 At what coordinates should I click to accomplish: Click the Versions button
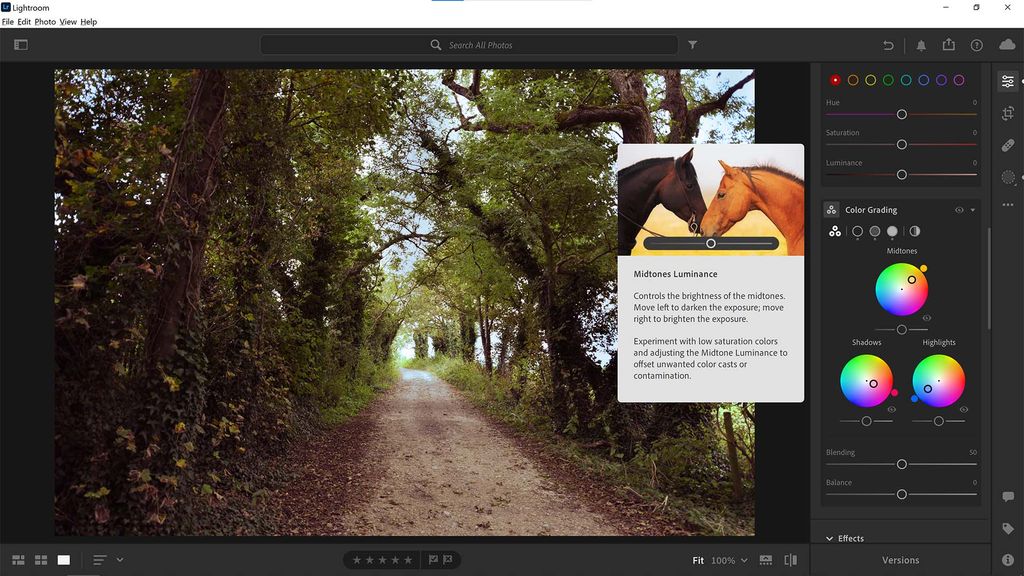click(x=900, y=560)
